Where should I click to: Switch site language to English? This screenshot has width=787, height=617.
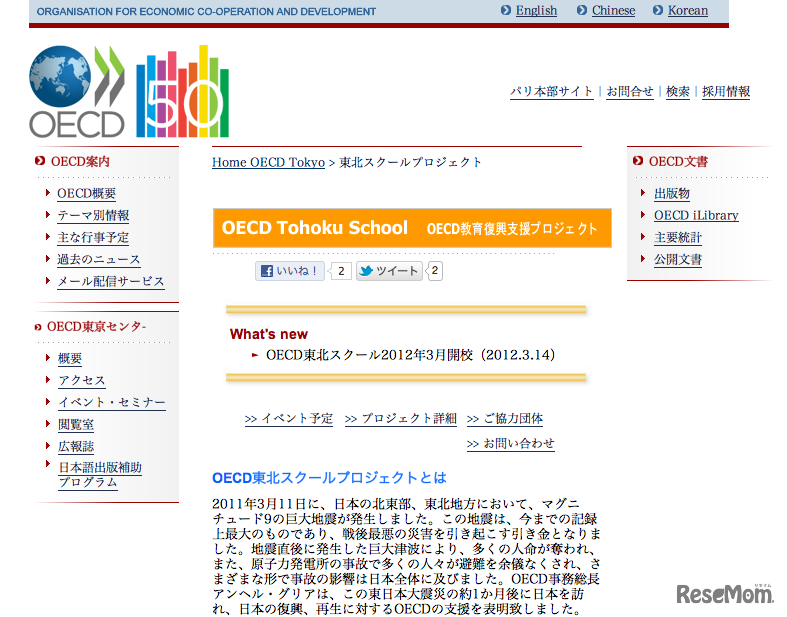(x=537, y=11)
